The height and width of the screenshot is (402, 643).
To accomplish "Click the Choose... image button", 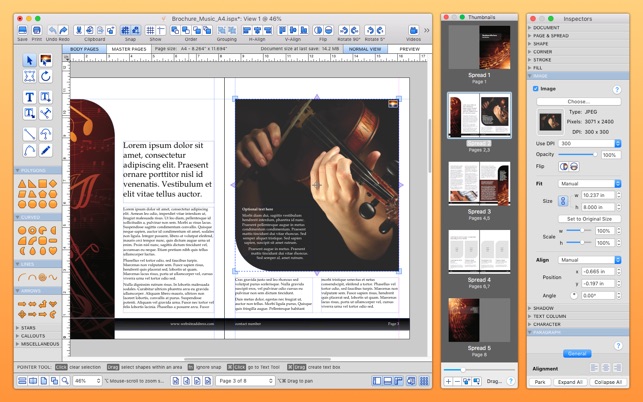I will [579, 101].
